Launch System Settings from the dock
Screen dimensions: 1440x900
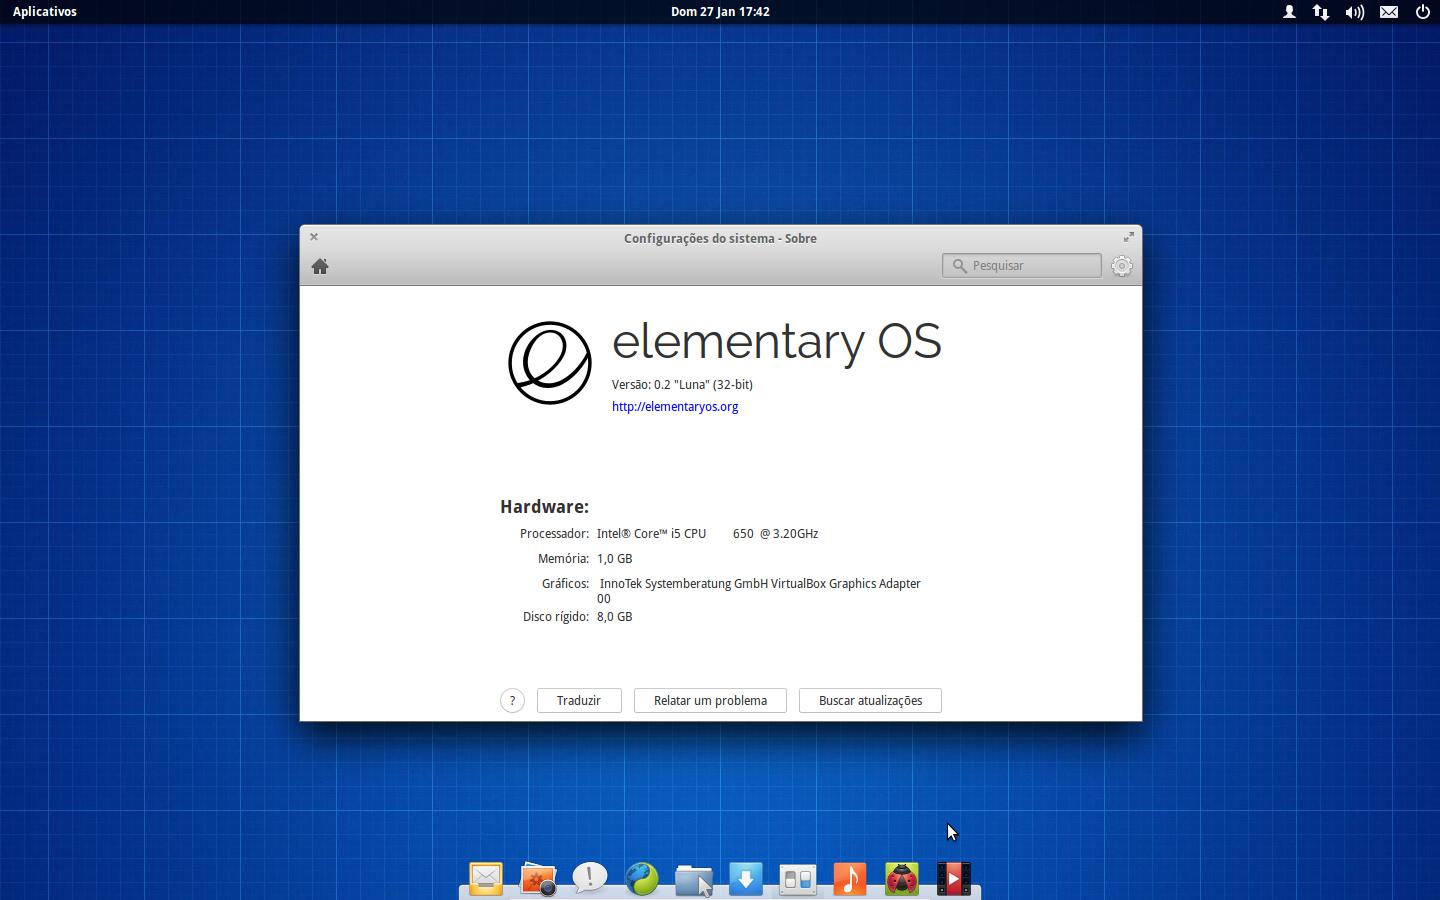(x=797, y=878)
